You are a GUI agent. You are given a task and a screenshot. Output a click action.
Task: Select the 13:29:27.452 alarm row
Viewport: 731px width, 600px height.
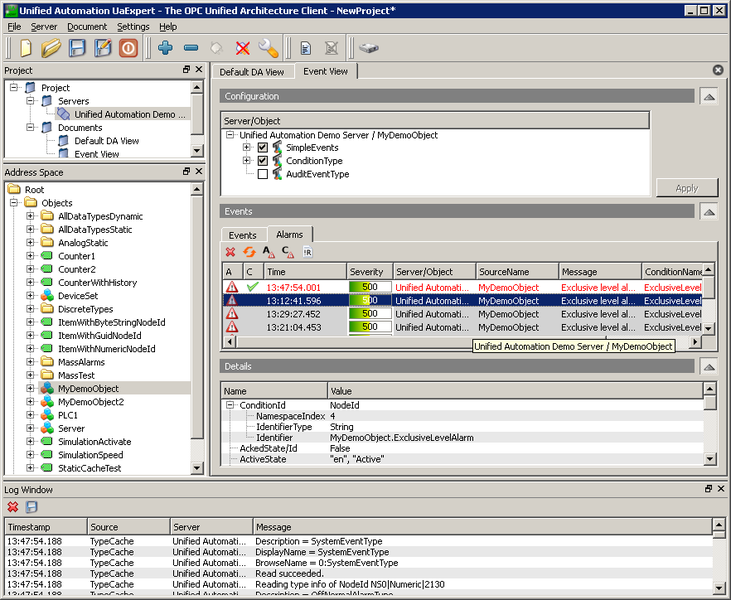pos(462,314)
